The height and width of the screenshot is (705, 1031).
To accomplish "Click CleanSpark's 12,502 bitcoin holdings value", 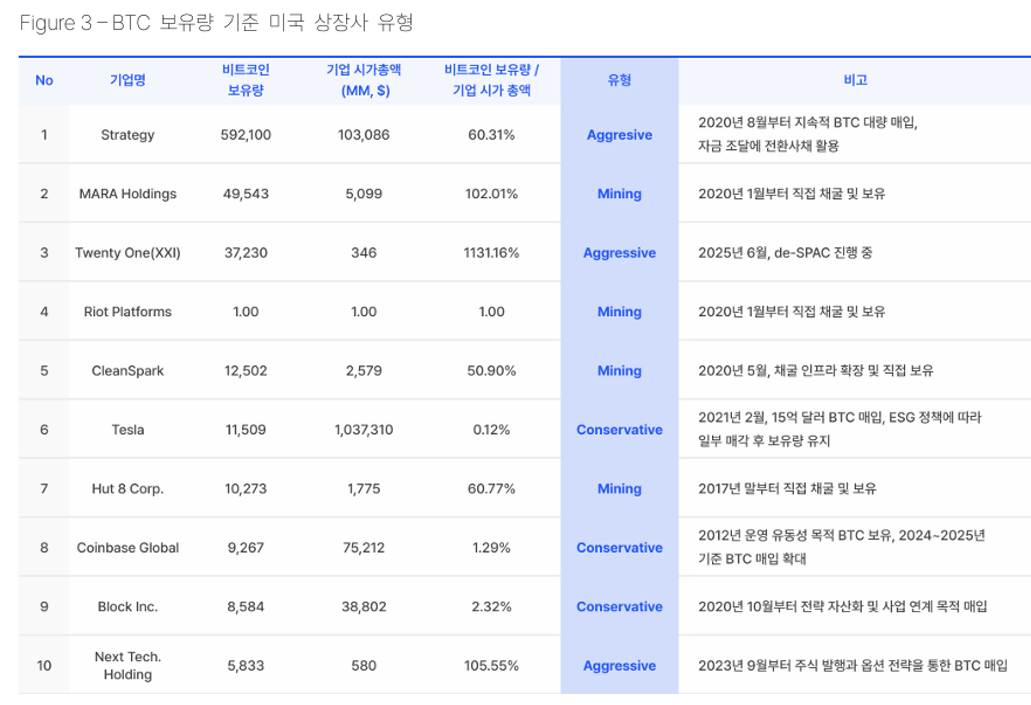I will click(x=245, y=371).
